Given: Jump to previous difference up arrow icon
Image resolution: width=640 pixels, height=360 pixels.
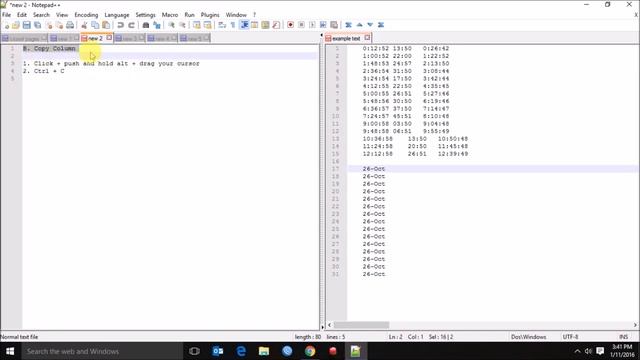Looking at the screenshot, I should tap(359, 25).
